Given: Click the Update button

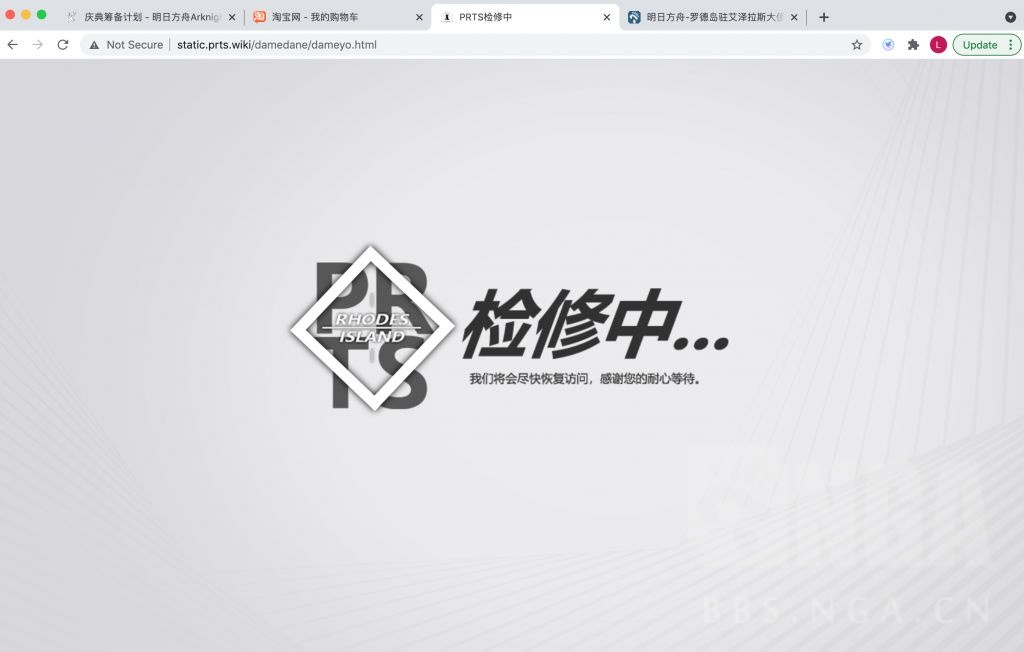Looking at the screenshot, I should point(981,44).
